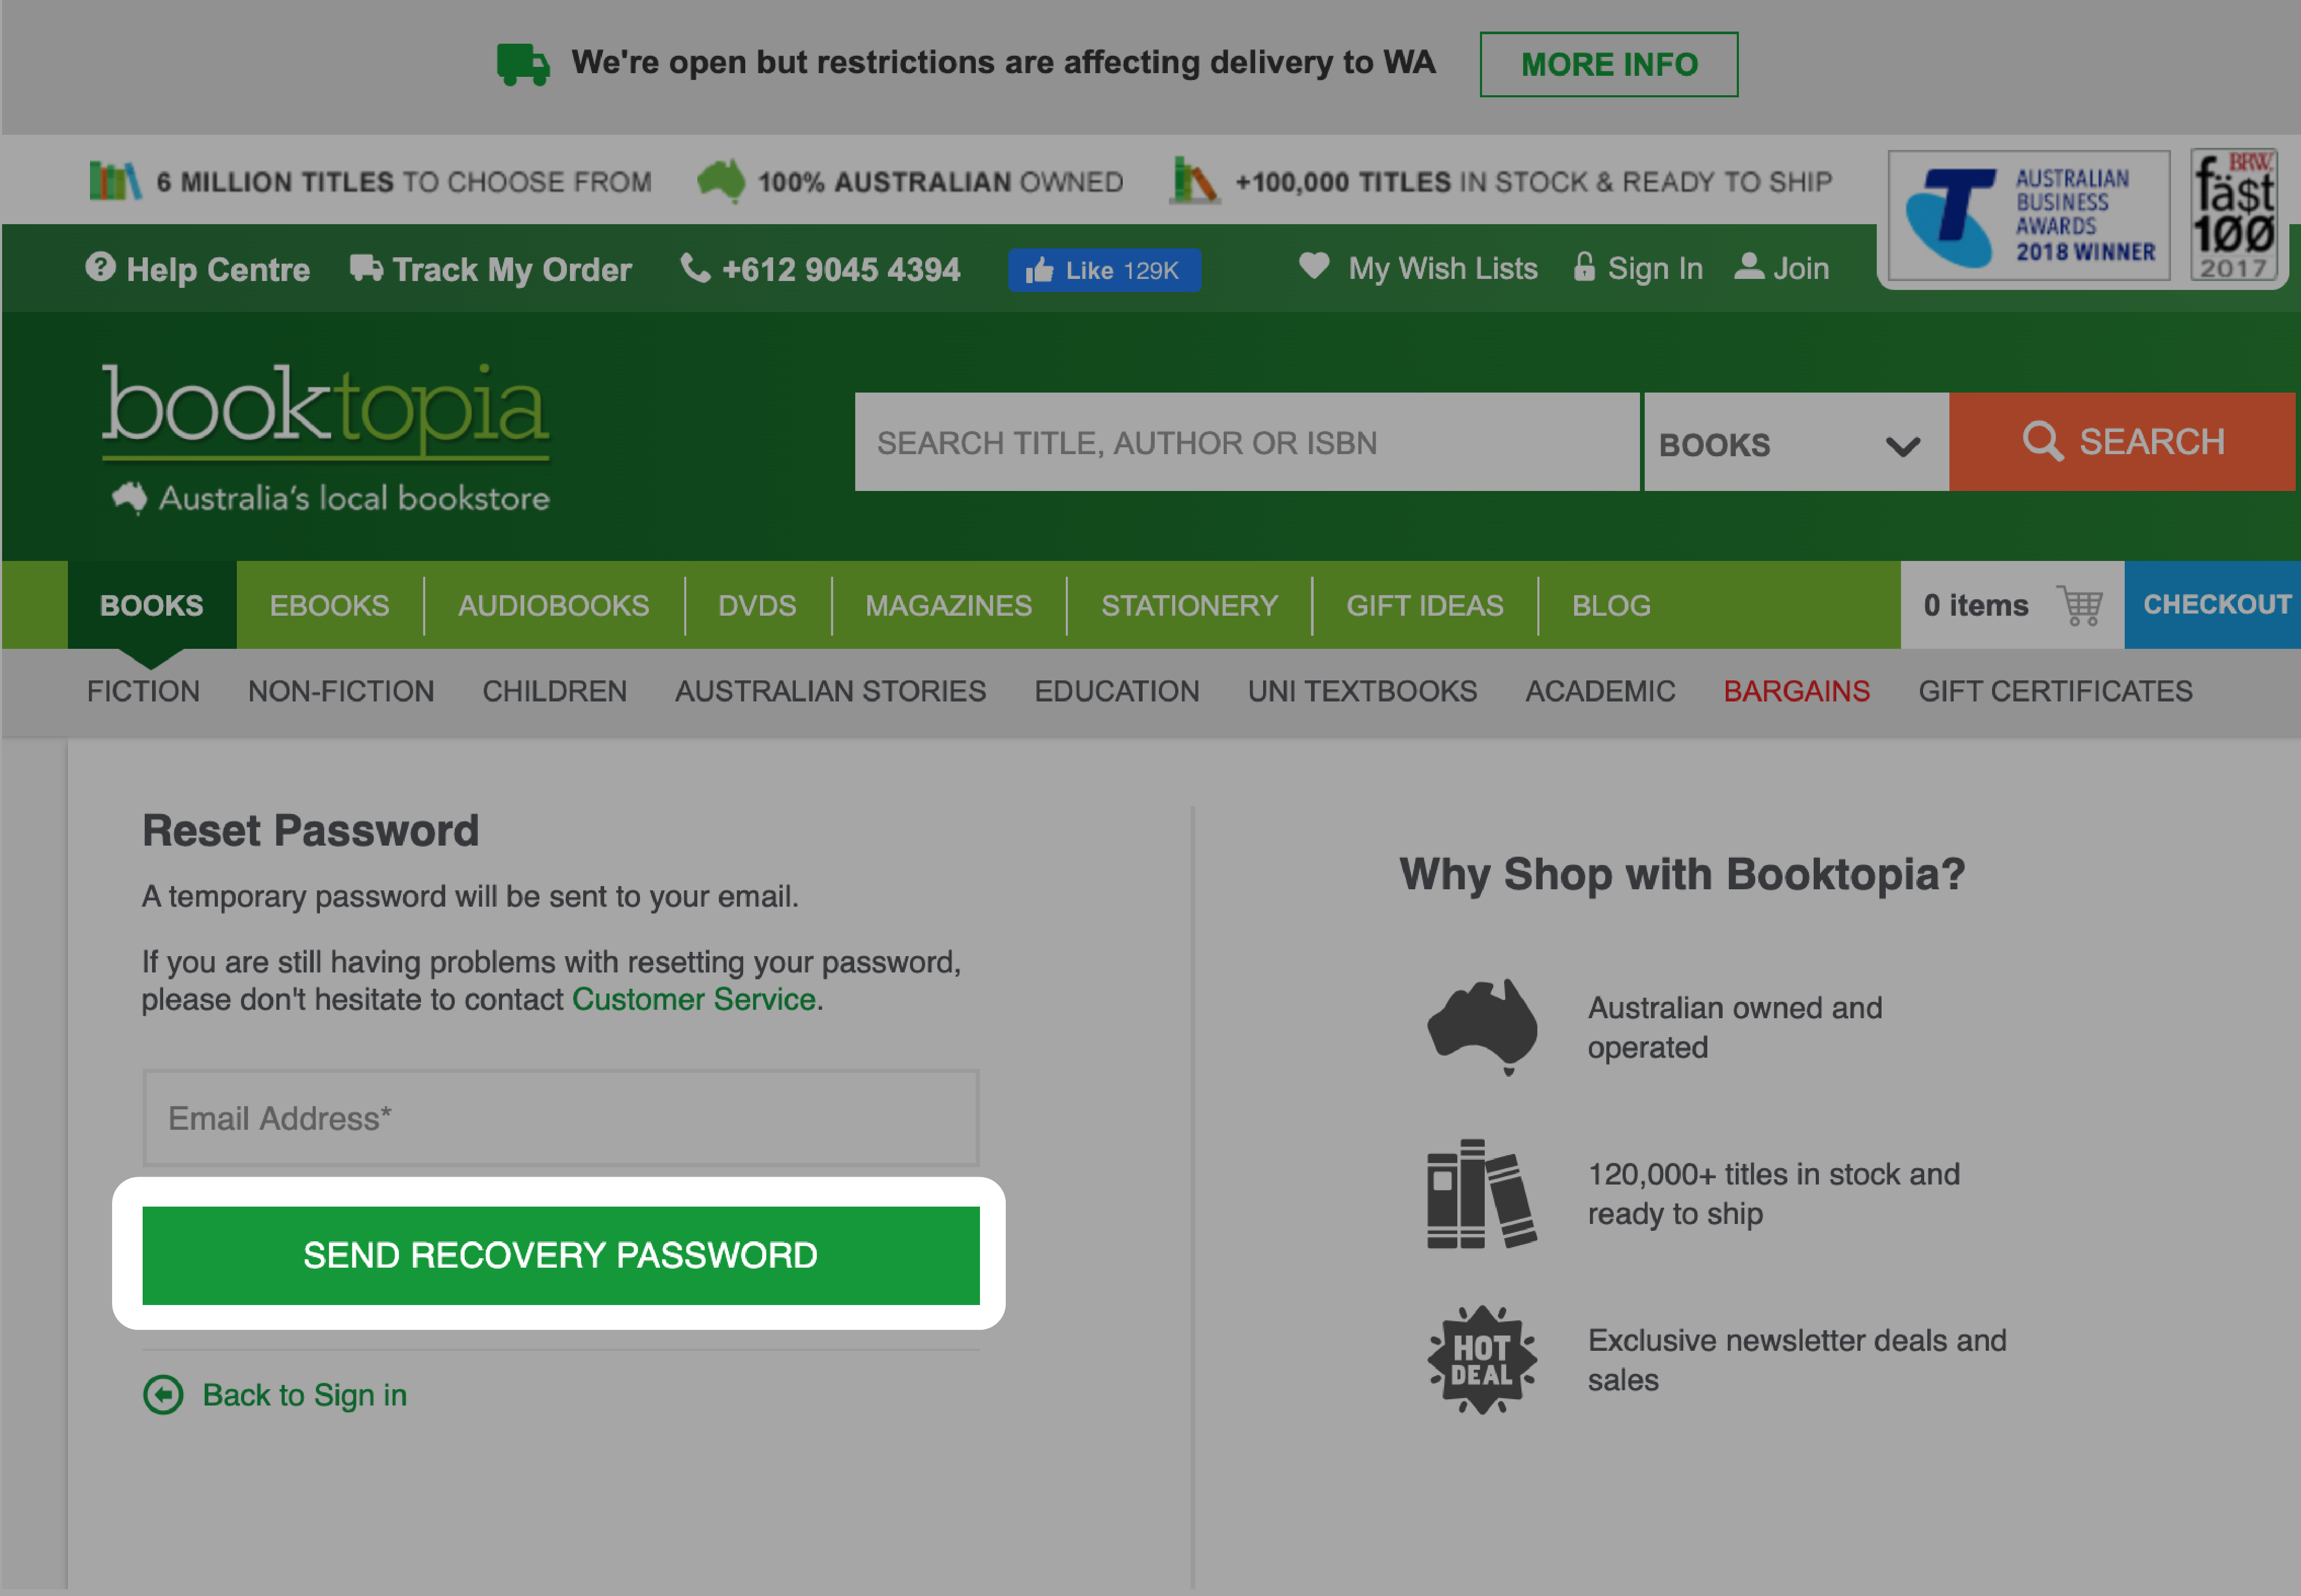This screenshot has width=2301, height=1596.
Task: Select the AUDIOBOOKS tab
Action: pyautogui.click(x=554, y=606)
